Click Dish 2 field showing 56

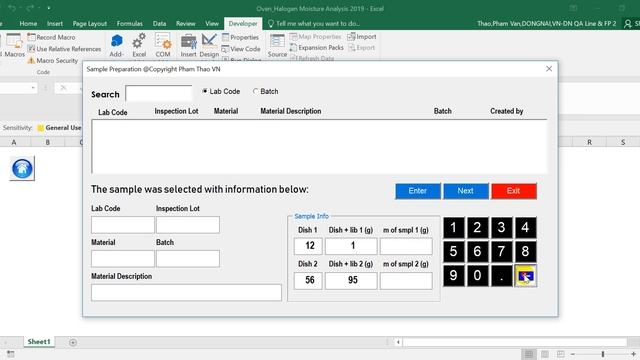click(308, 280)
